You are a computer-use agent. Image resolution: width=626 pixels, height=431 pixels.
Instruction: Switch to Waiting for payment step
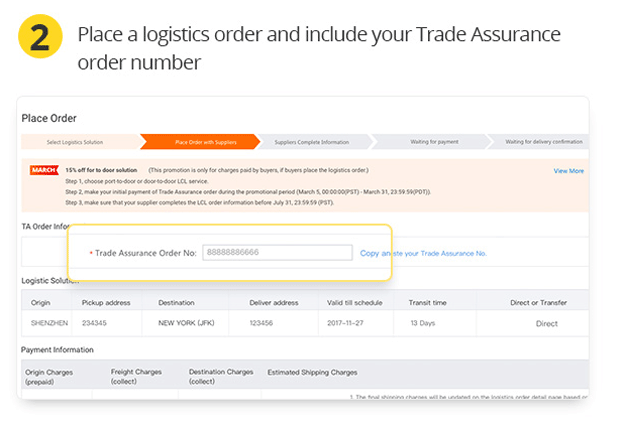click(433, 142)
